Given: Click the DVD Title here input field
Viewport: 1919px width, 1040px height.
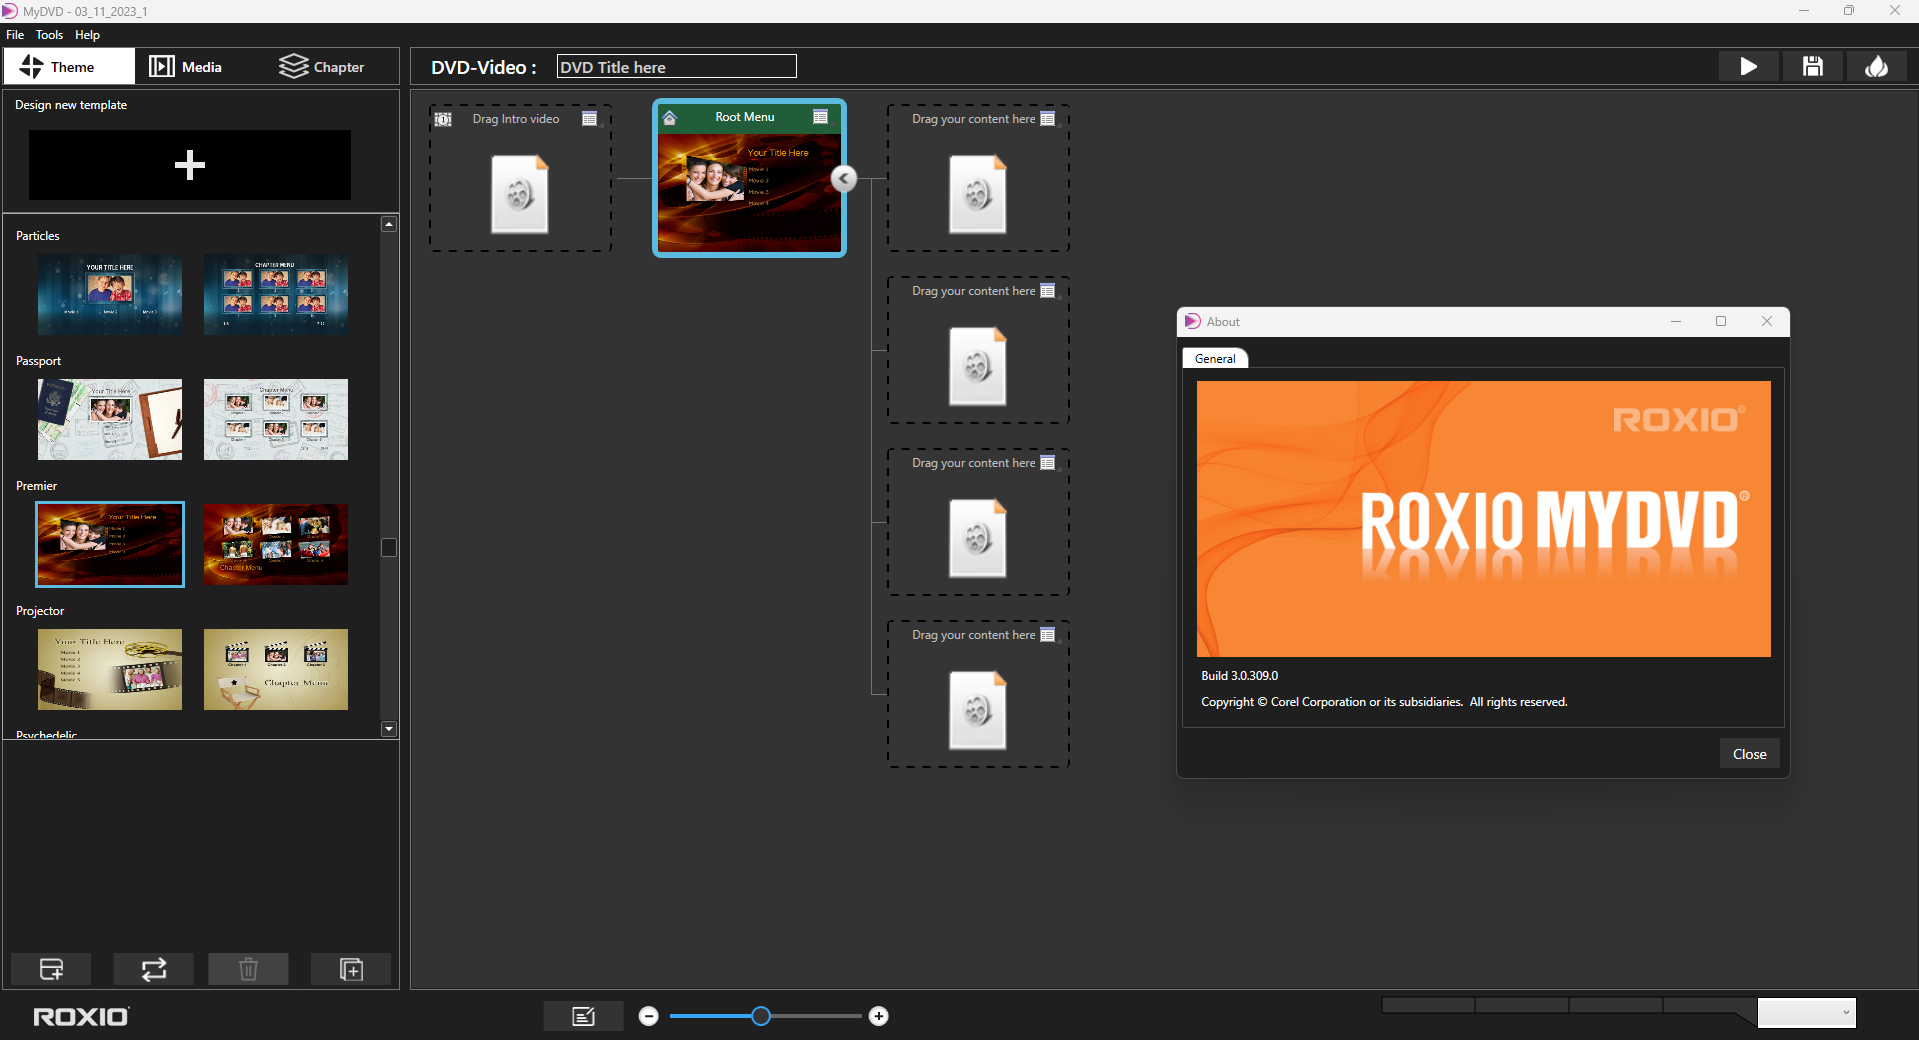Looking at the screenshot, I should click(x=676, y=67).
